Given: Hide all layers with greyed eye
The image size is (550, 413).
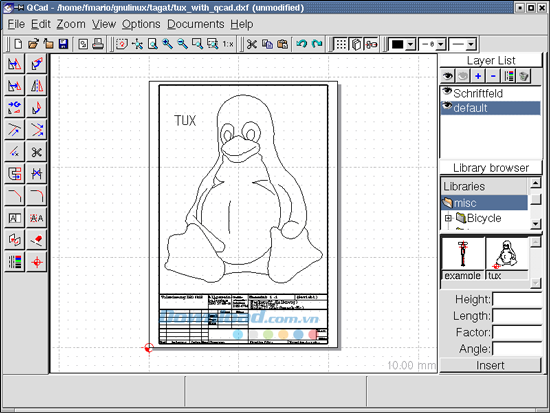Looking at the screenshot, I should [x=463, y=76].
